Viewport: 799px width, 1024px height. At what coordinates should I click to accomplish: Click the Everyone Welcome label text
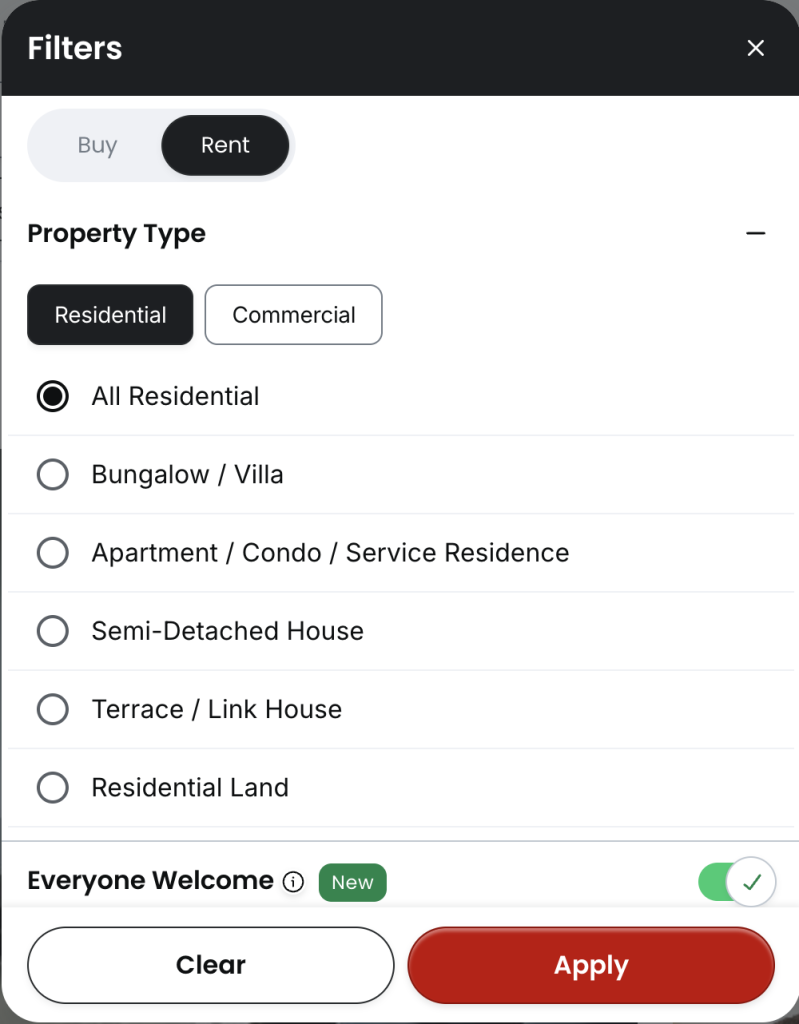point(150,880)
